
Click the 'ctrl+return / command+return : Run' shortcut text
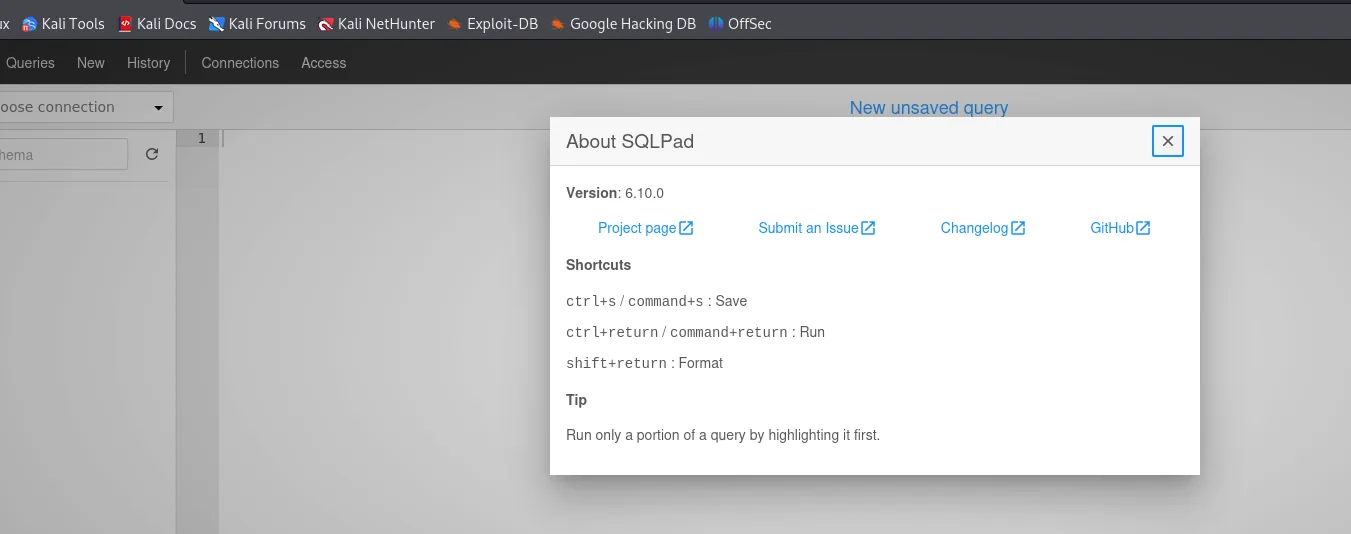(696, 332)
